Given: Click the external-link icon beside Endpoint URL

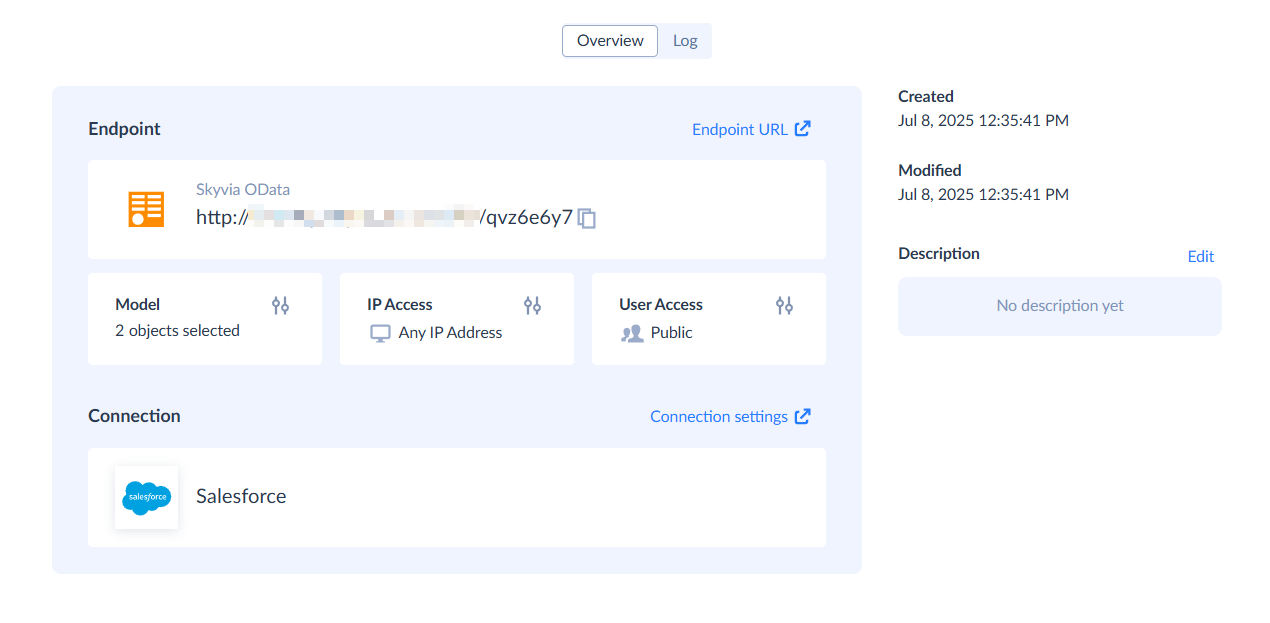Looking at the screenshot, I should (802, 129).
